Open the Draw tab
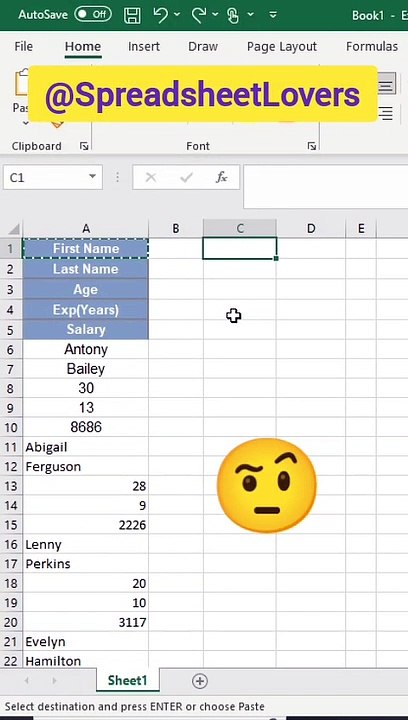Screen dimensions: 408x720 pyautogui.click(x=203, y=46)
